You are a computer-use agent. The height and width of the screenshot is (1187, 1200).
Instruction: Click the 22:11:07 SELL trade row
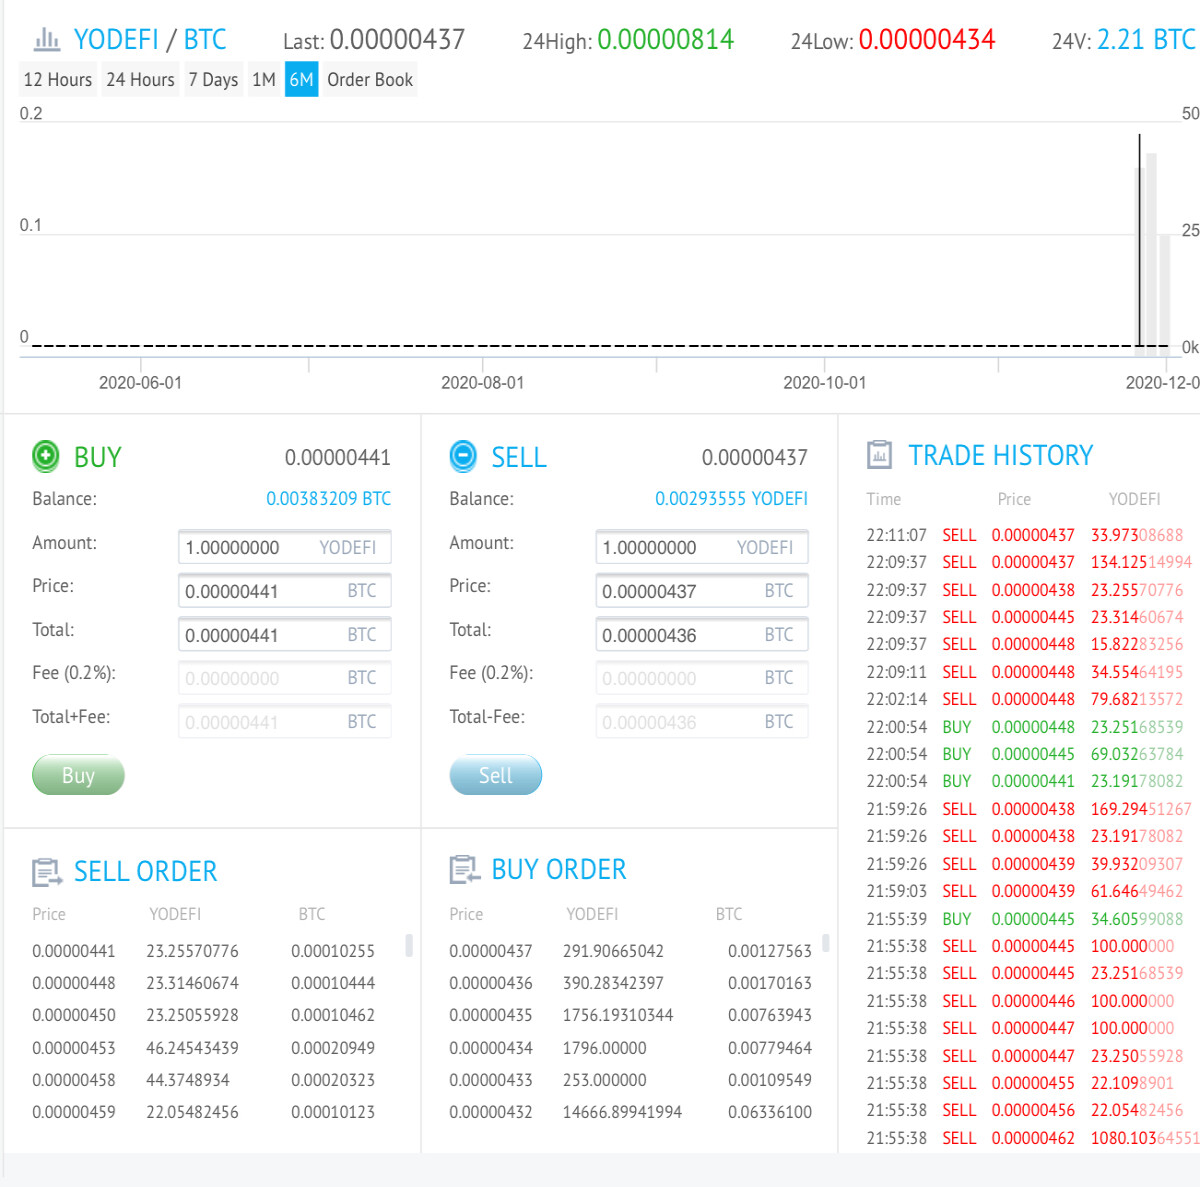[x=1025, y=535]
